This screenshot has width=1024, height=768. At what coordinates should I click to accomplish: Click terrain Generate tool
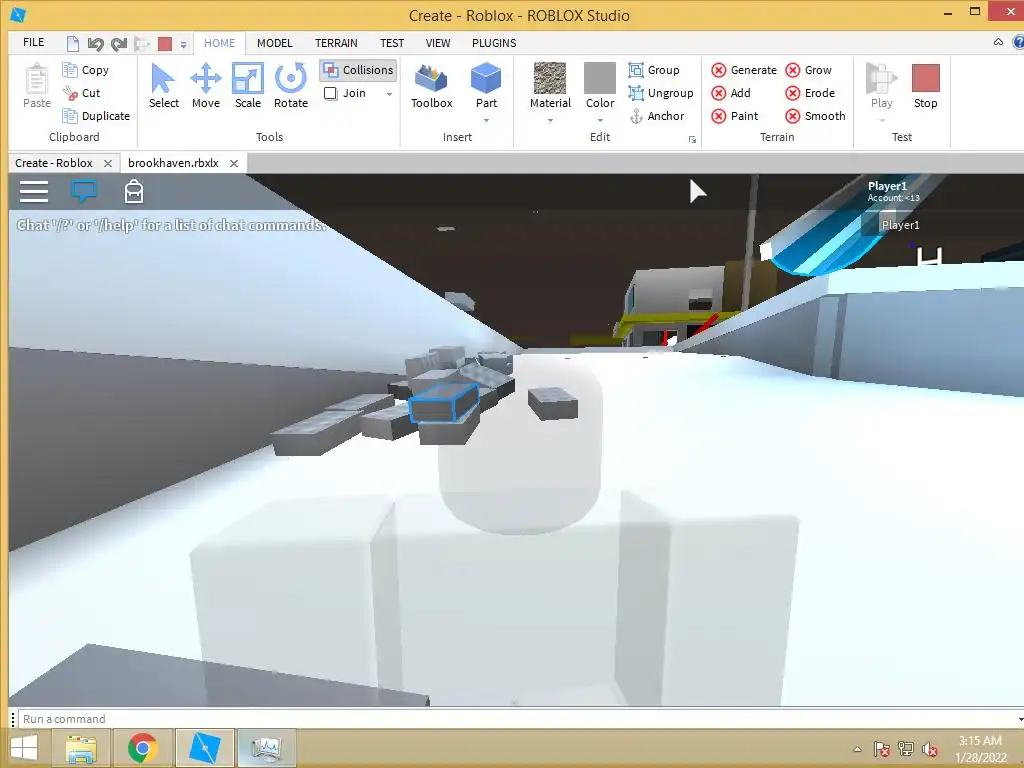(x=744, y=70)
